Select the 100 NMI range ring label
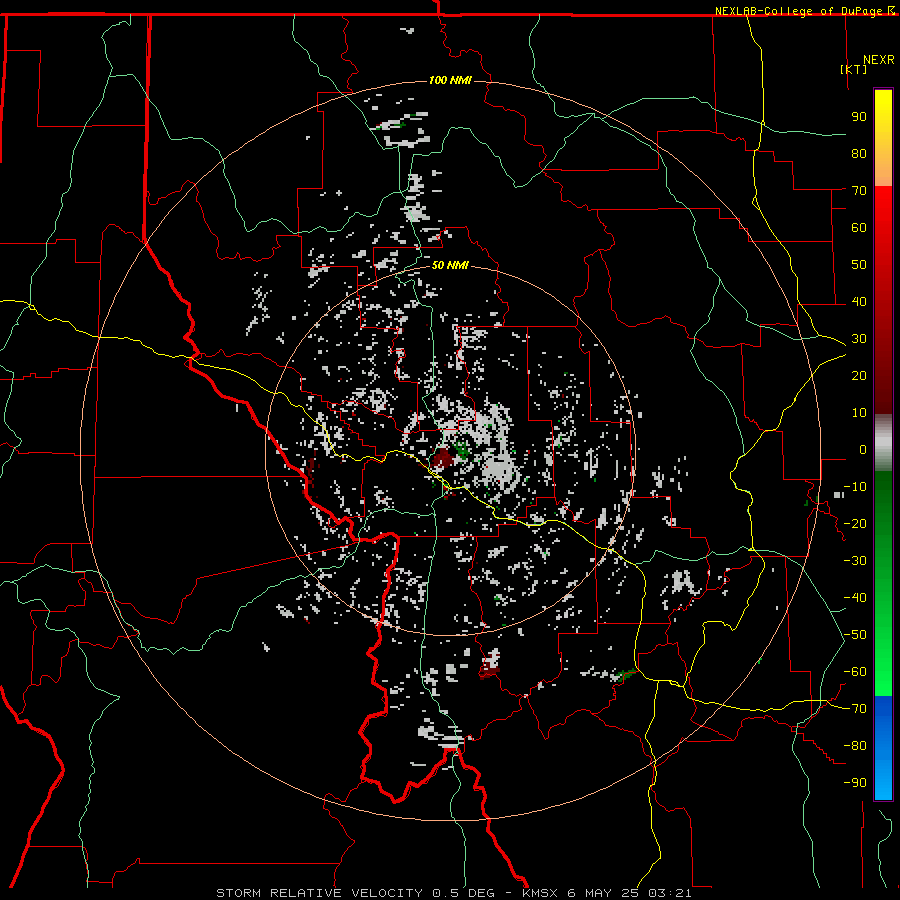 pyautogui.click(x=450, y=80)
